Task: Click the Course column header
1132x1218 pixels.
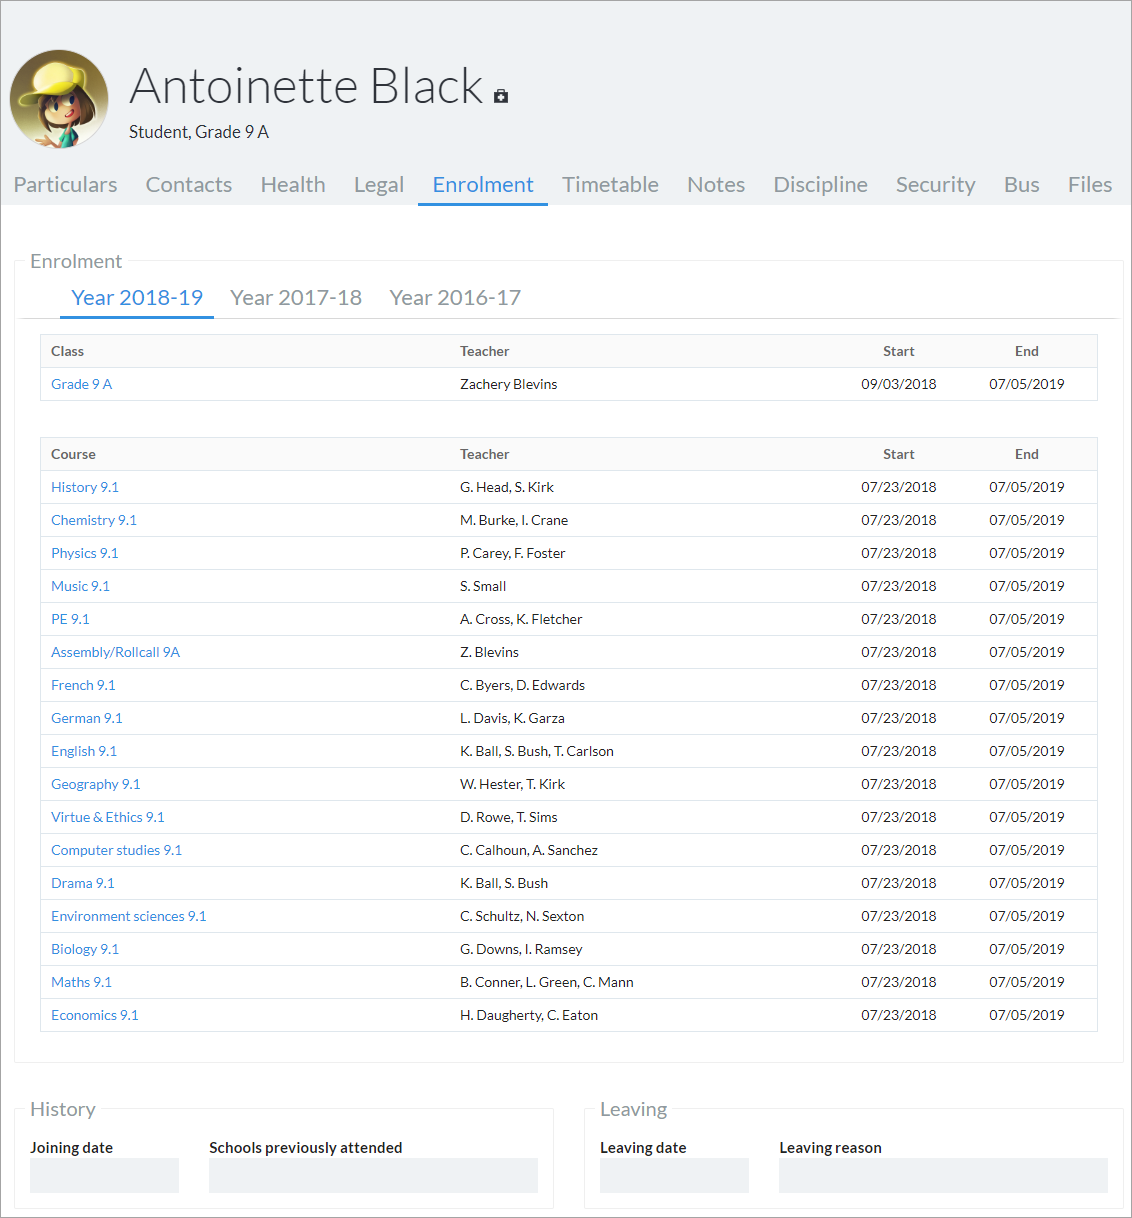Action: (x=73, y=454)
